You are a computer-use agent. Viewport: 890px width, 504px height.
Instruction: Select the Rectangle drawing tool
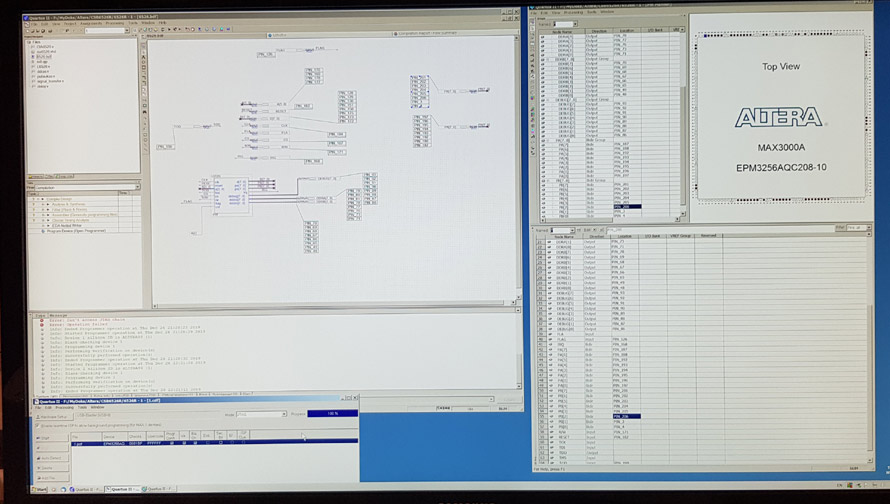[x=144, y=135]
